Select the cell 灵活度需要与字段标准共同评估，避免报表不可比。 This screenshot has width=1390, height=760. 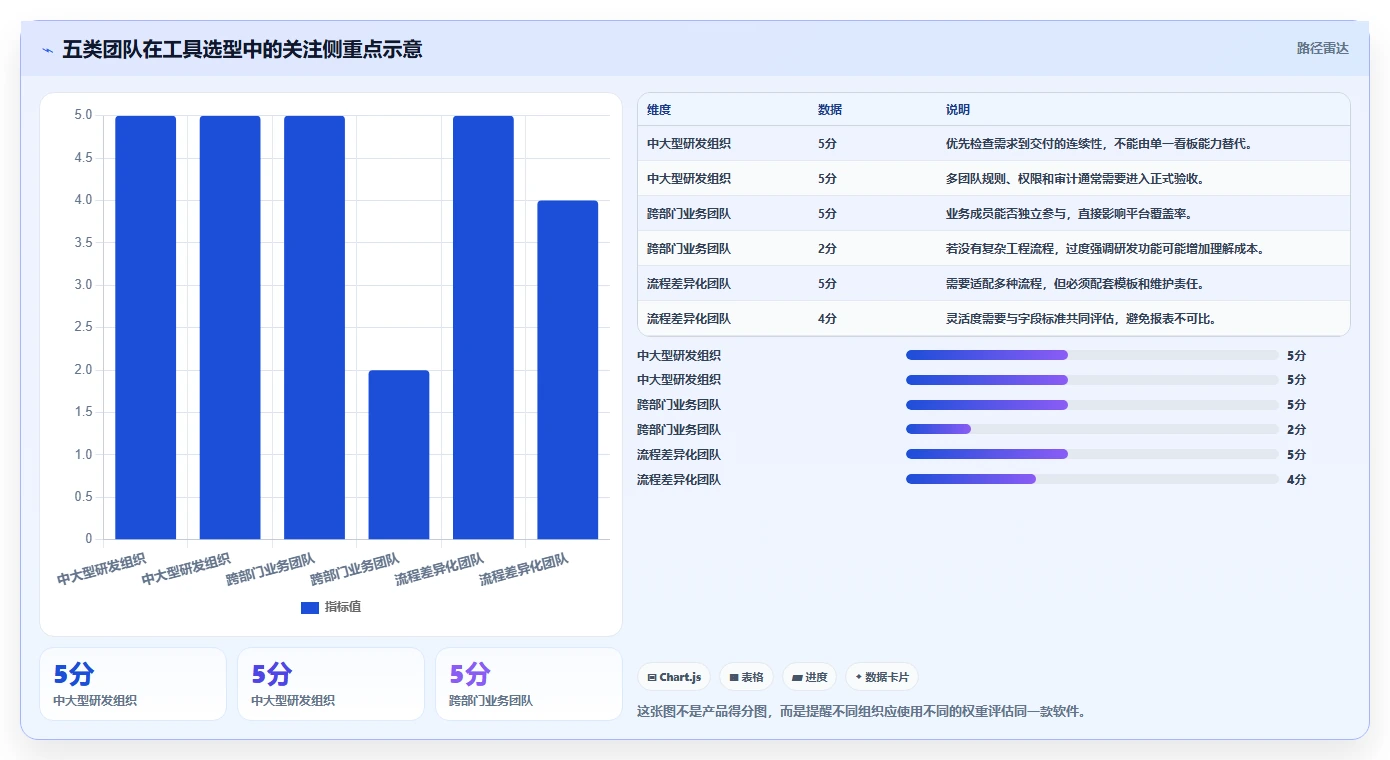click(x=1081, y=319)
